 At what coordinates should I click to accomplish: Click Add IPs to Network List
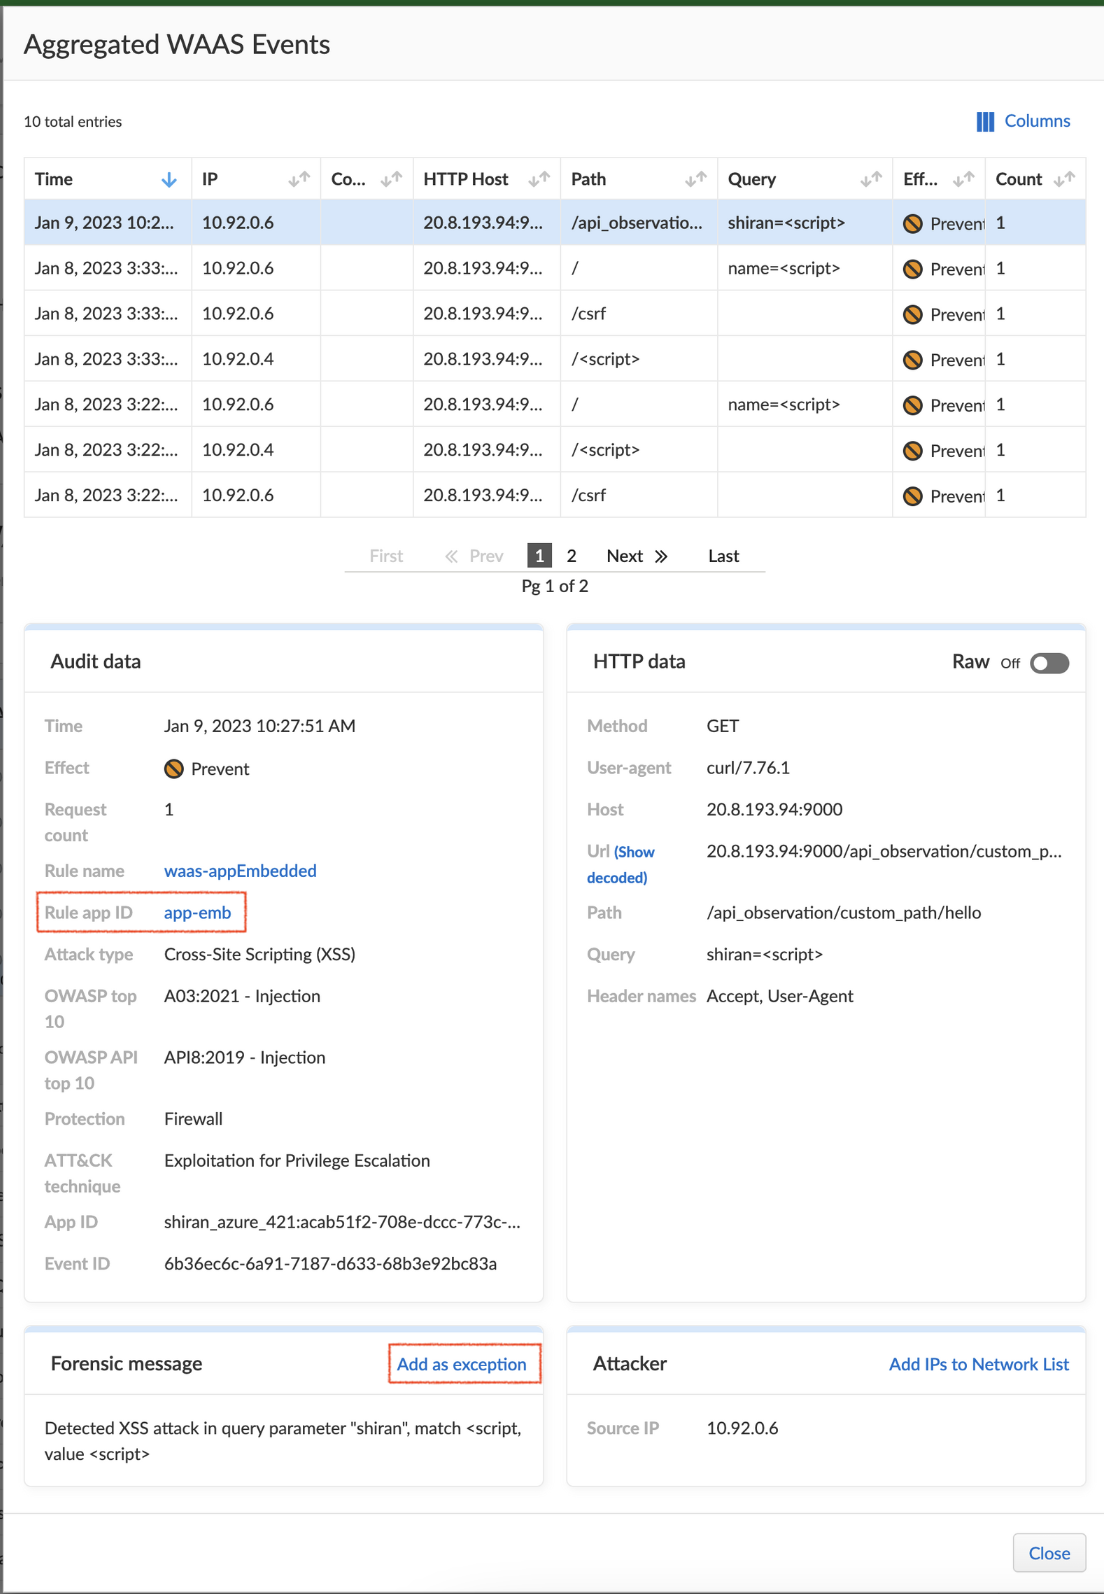pyautogui.click(x=979, y=1365)
